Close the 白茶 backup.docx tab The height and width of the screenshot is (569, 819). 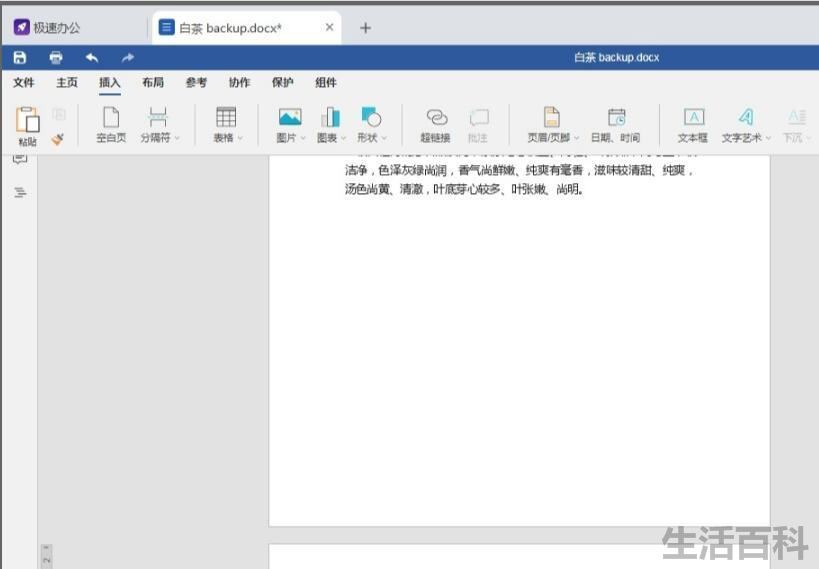[x=330, y=27]
